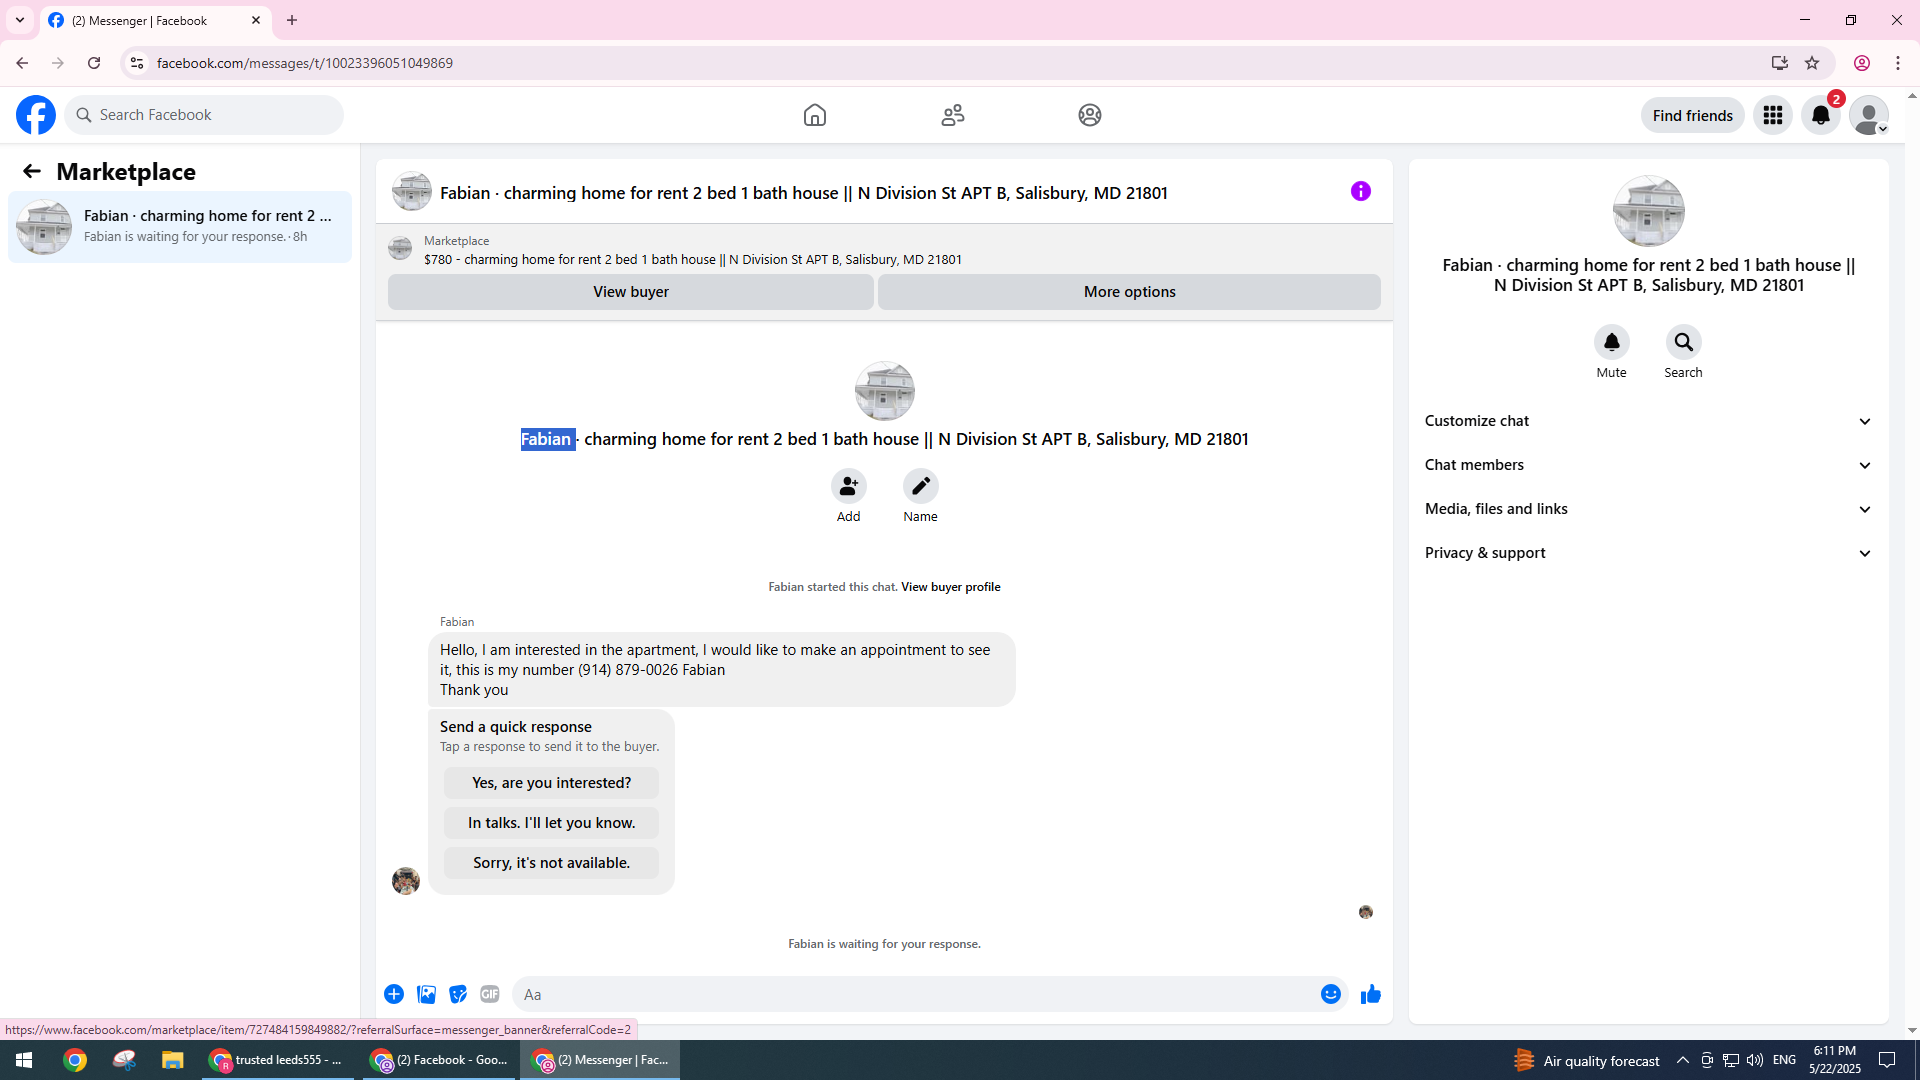Open View buyer profile link

pos(951,587)
